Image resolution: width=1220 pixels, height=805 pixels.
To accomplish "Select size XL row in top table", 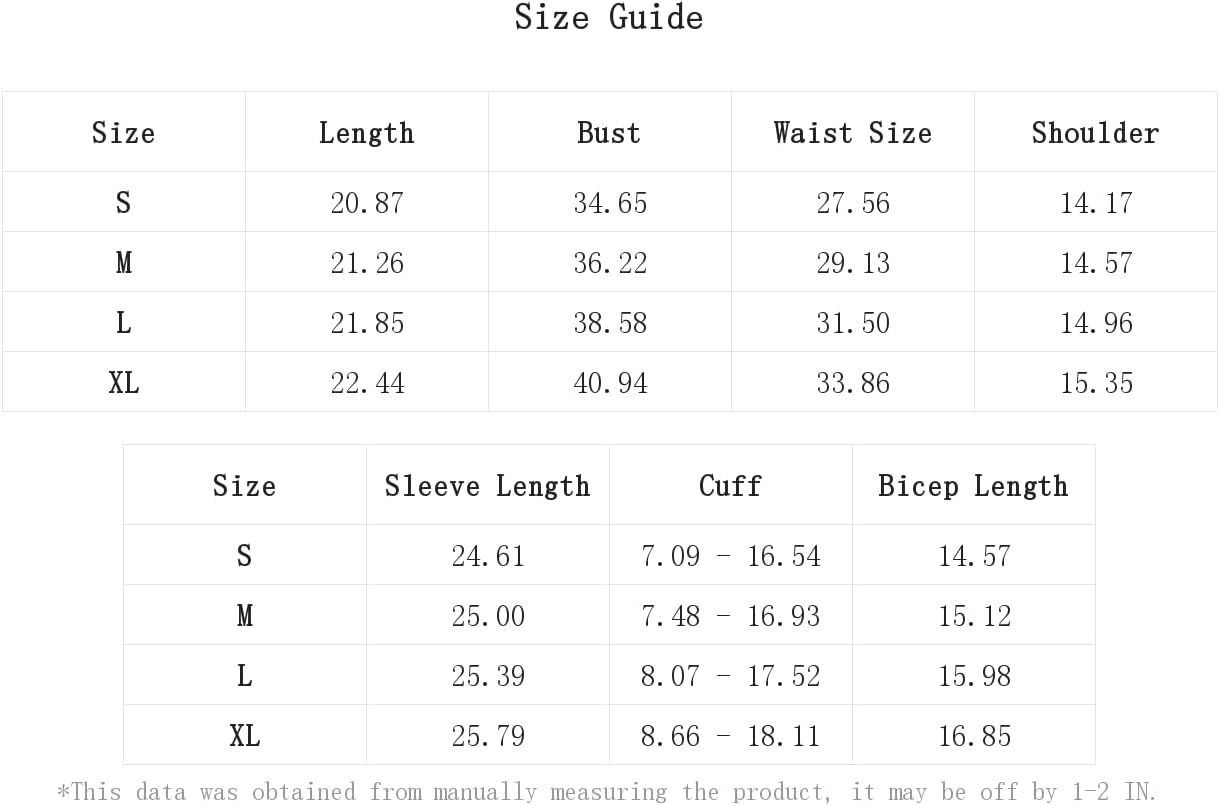I will (x=609, y=382).
